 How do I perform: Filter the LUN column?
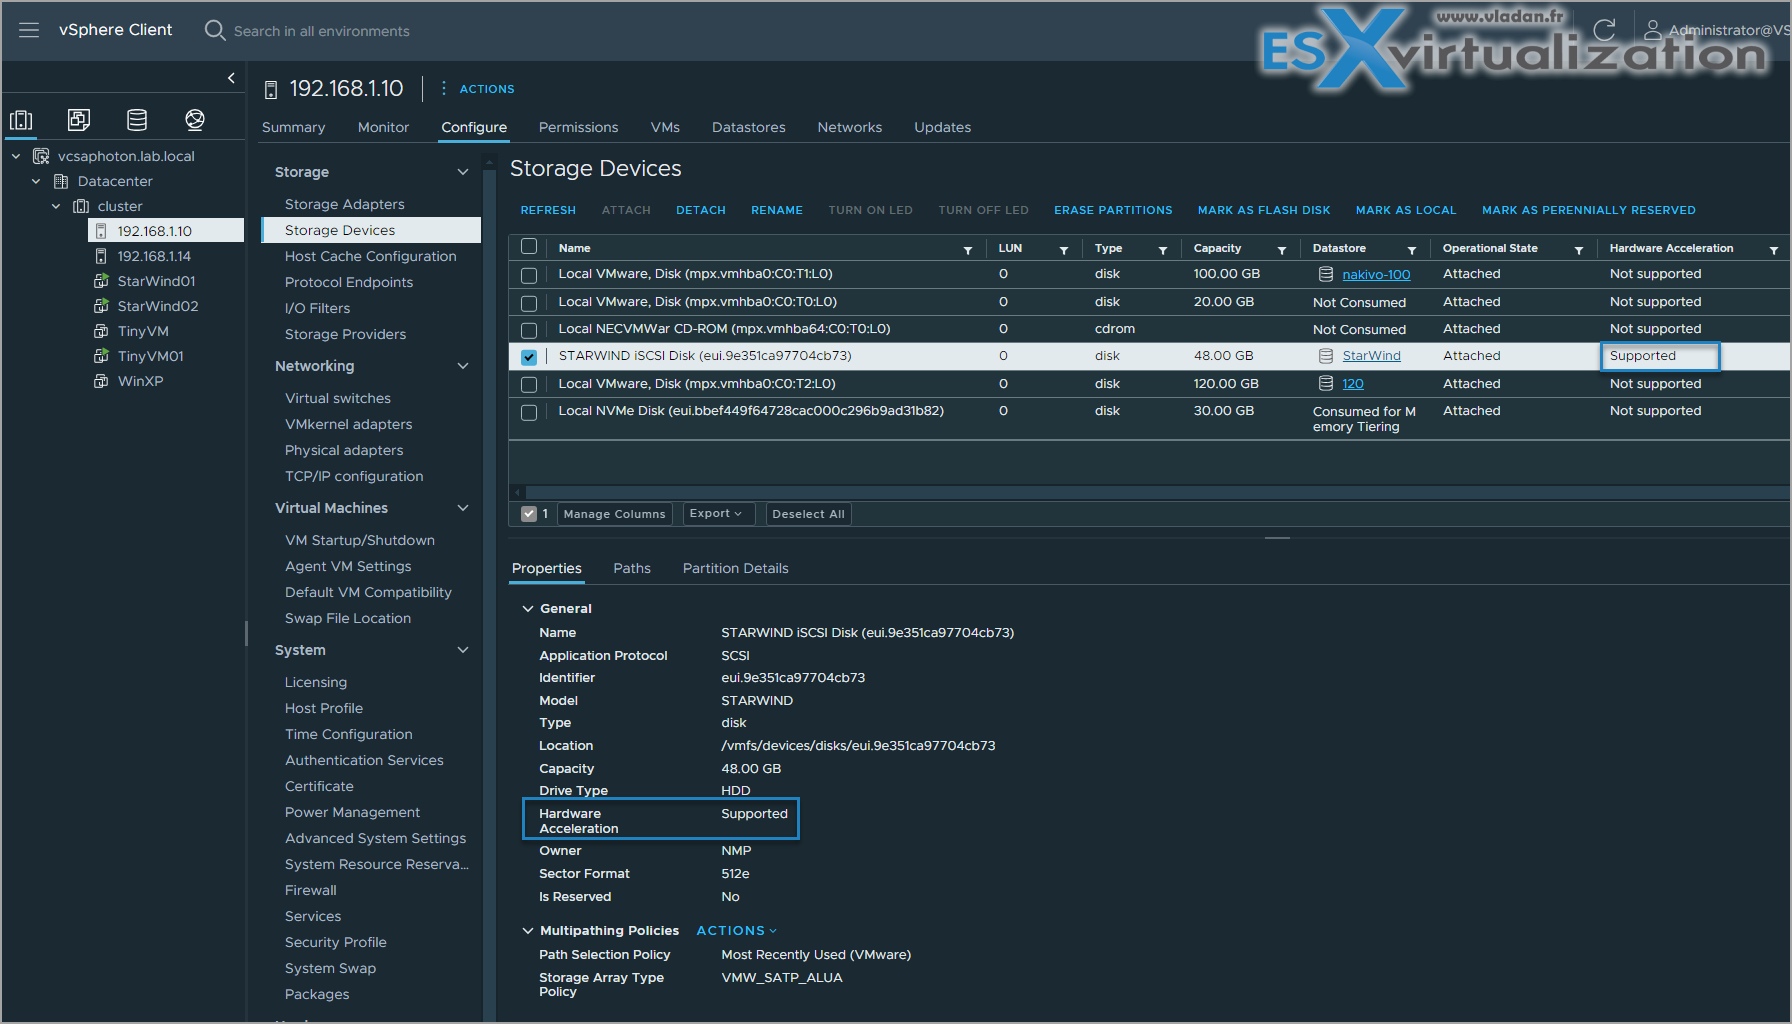(1064, 250)
